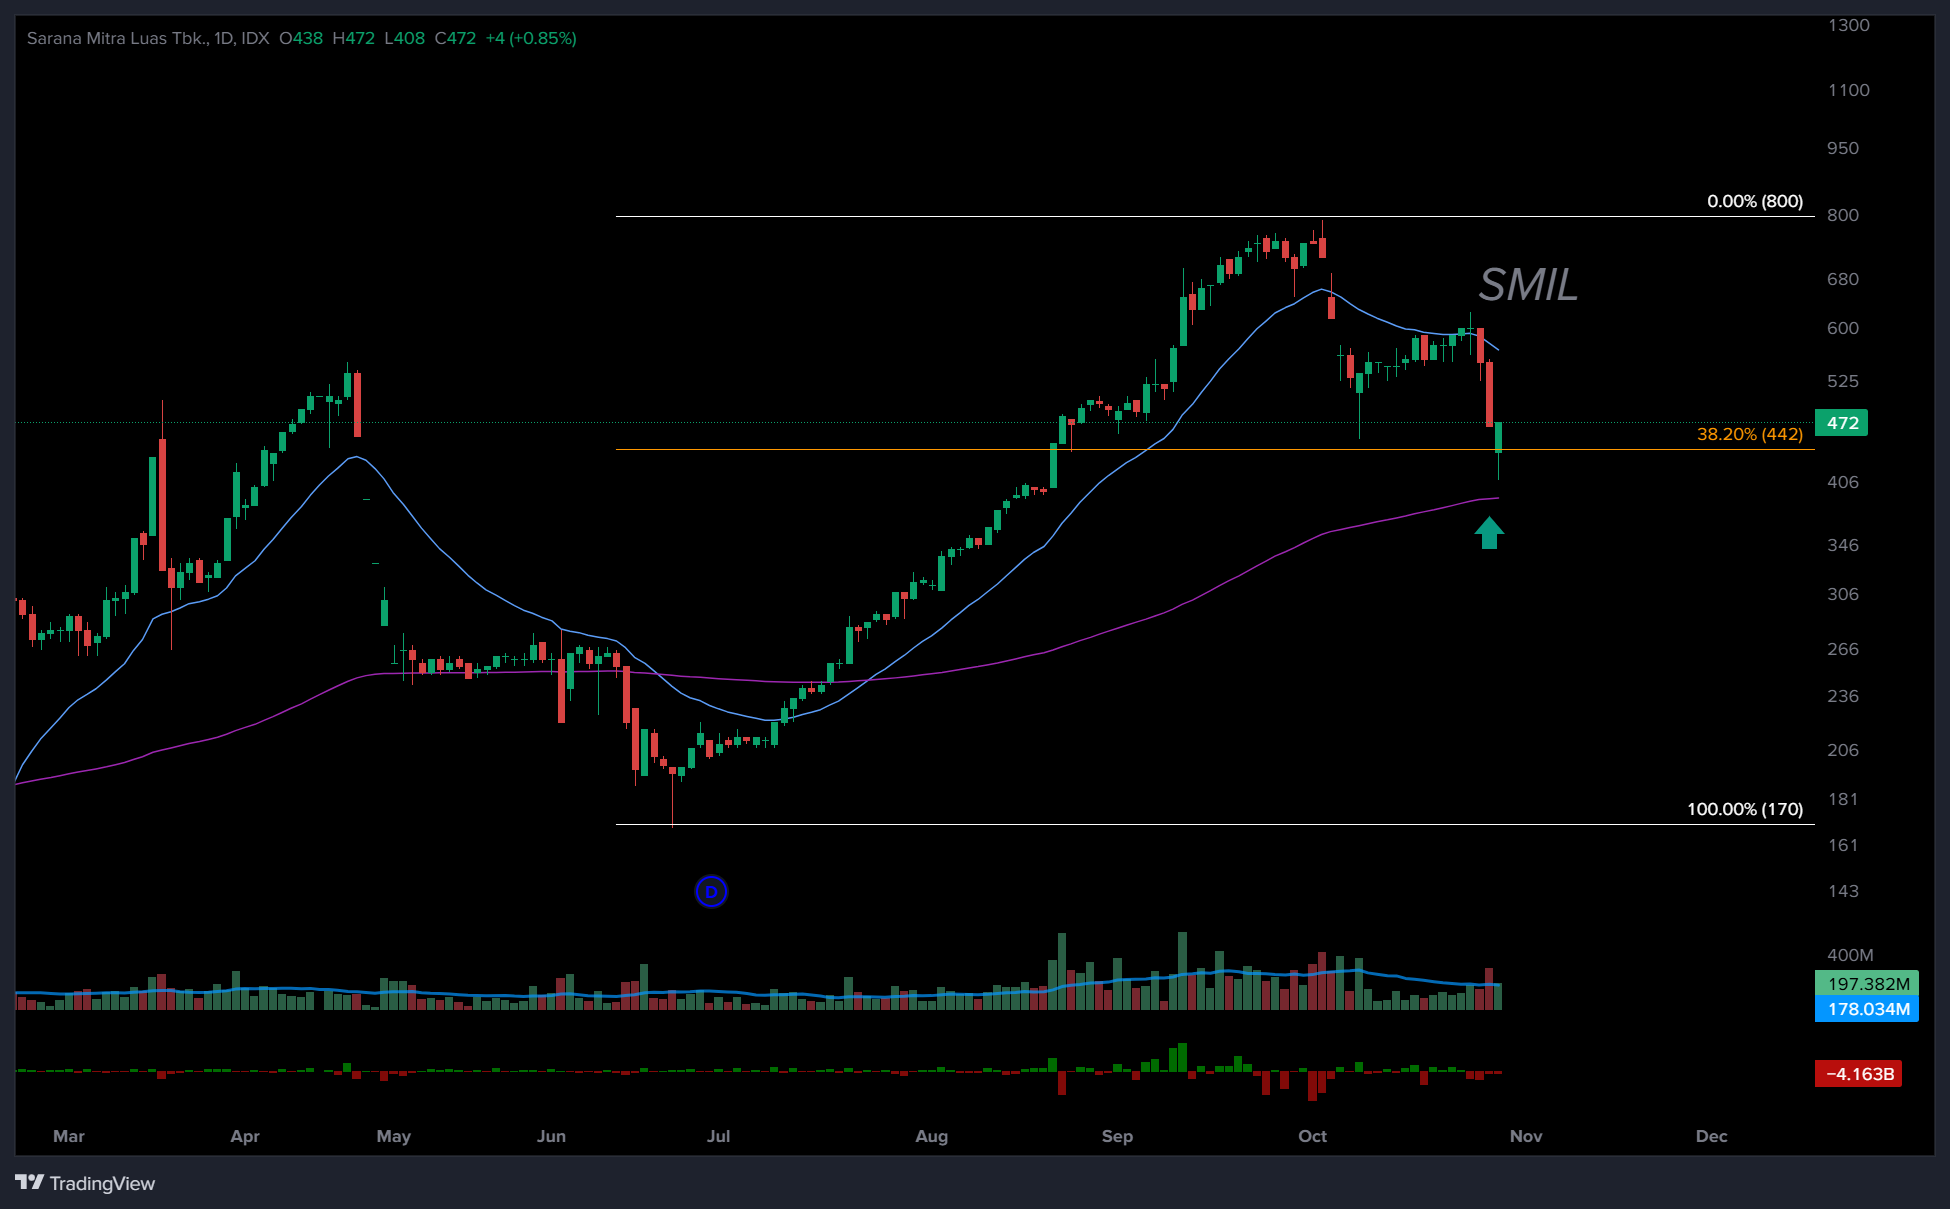1950x1209 pixels.
Task: Click the green up arrow annotation
Action: pos(1489,533)
